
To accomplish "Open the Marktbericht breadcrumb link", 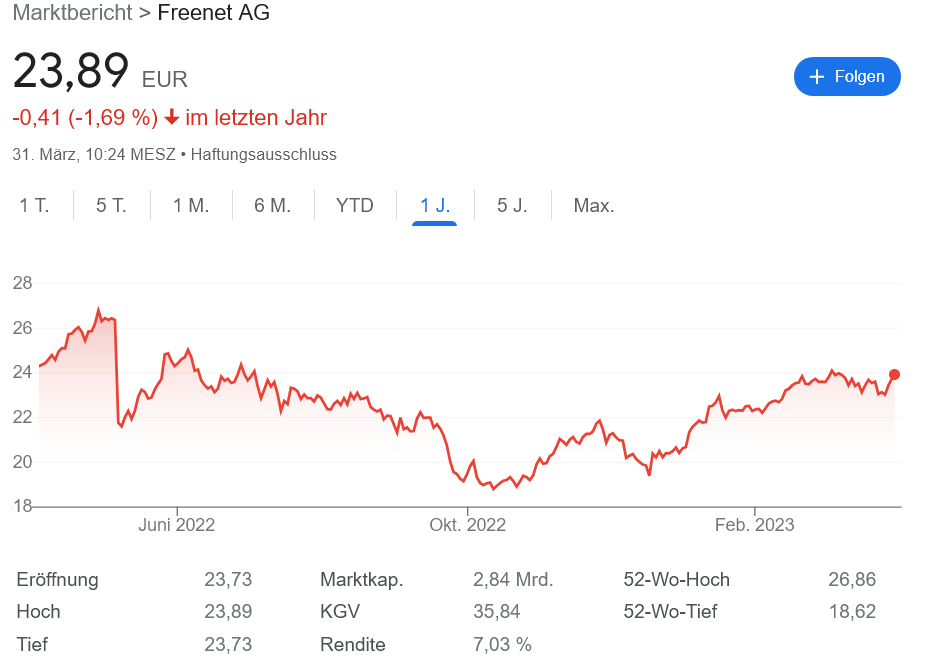I will click(x=72, y=13).
